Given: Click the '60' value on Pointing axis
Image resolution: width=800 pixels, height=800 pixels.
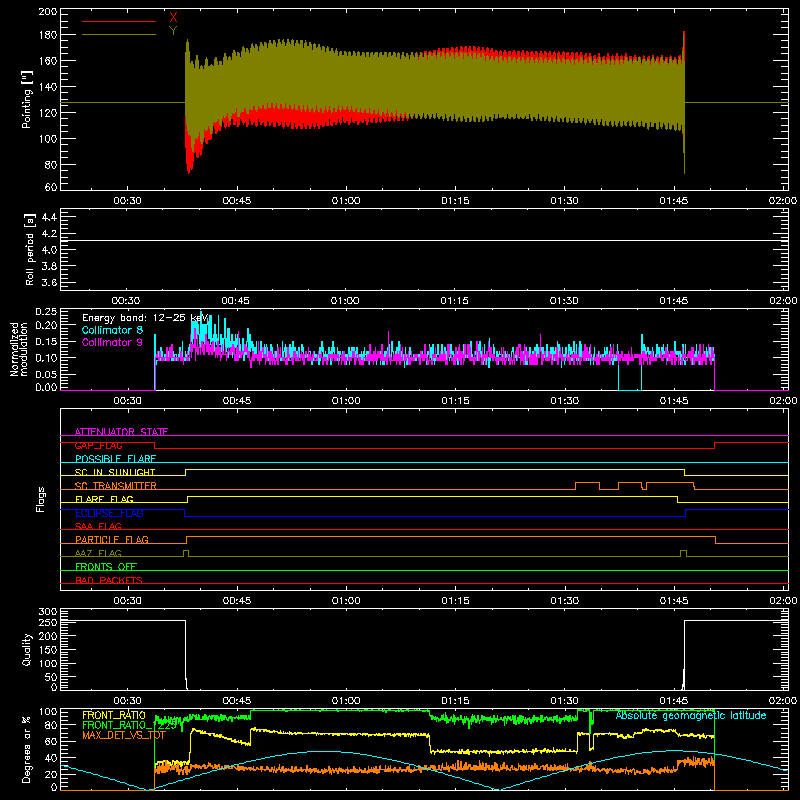Looking at the screenshot, I should point(51,187).
